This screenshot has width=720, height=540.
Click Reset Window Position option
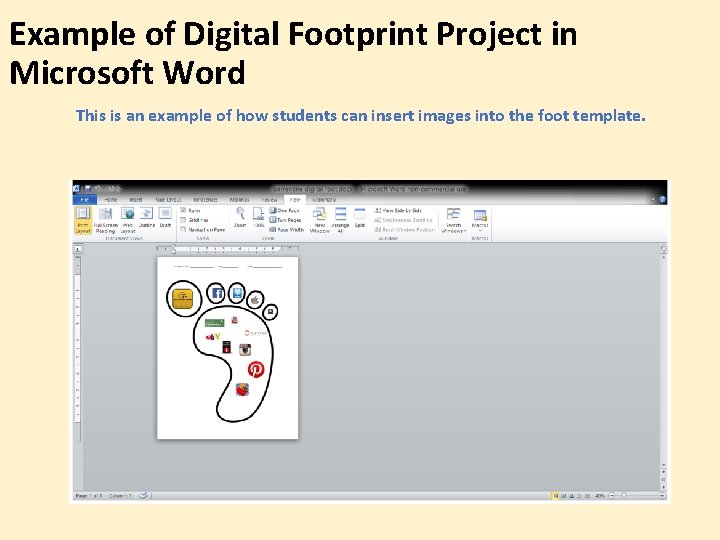point(405,229)
